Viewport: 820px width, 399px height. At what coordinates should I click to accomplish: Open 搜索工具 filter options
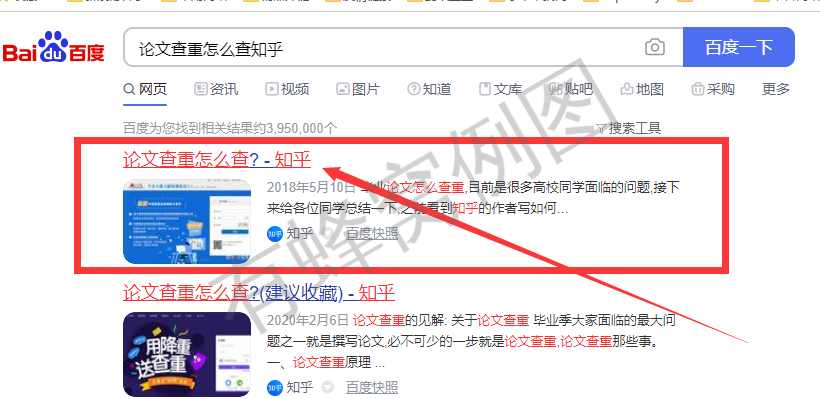(629, 128)
